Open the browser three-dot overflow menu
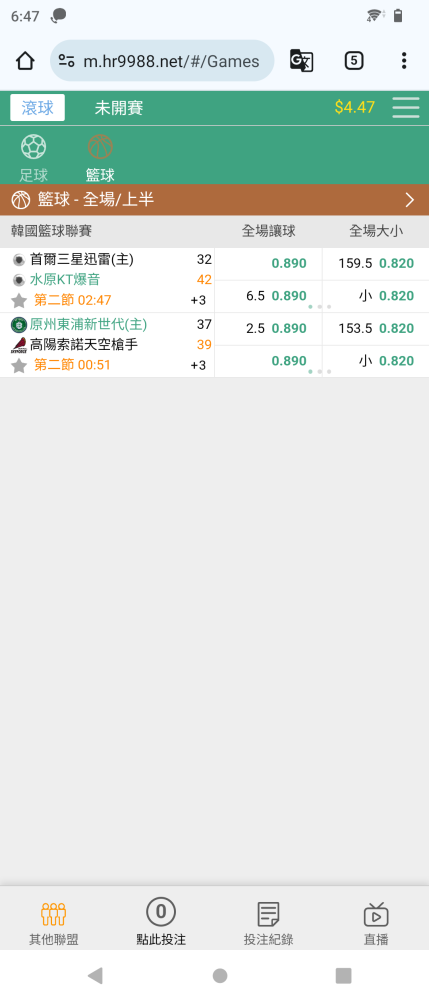The width and height of the screenshot is (429, 1000). (x=404, y=61)
